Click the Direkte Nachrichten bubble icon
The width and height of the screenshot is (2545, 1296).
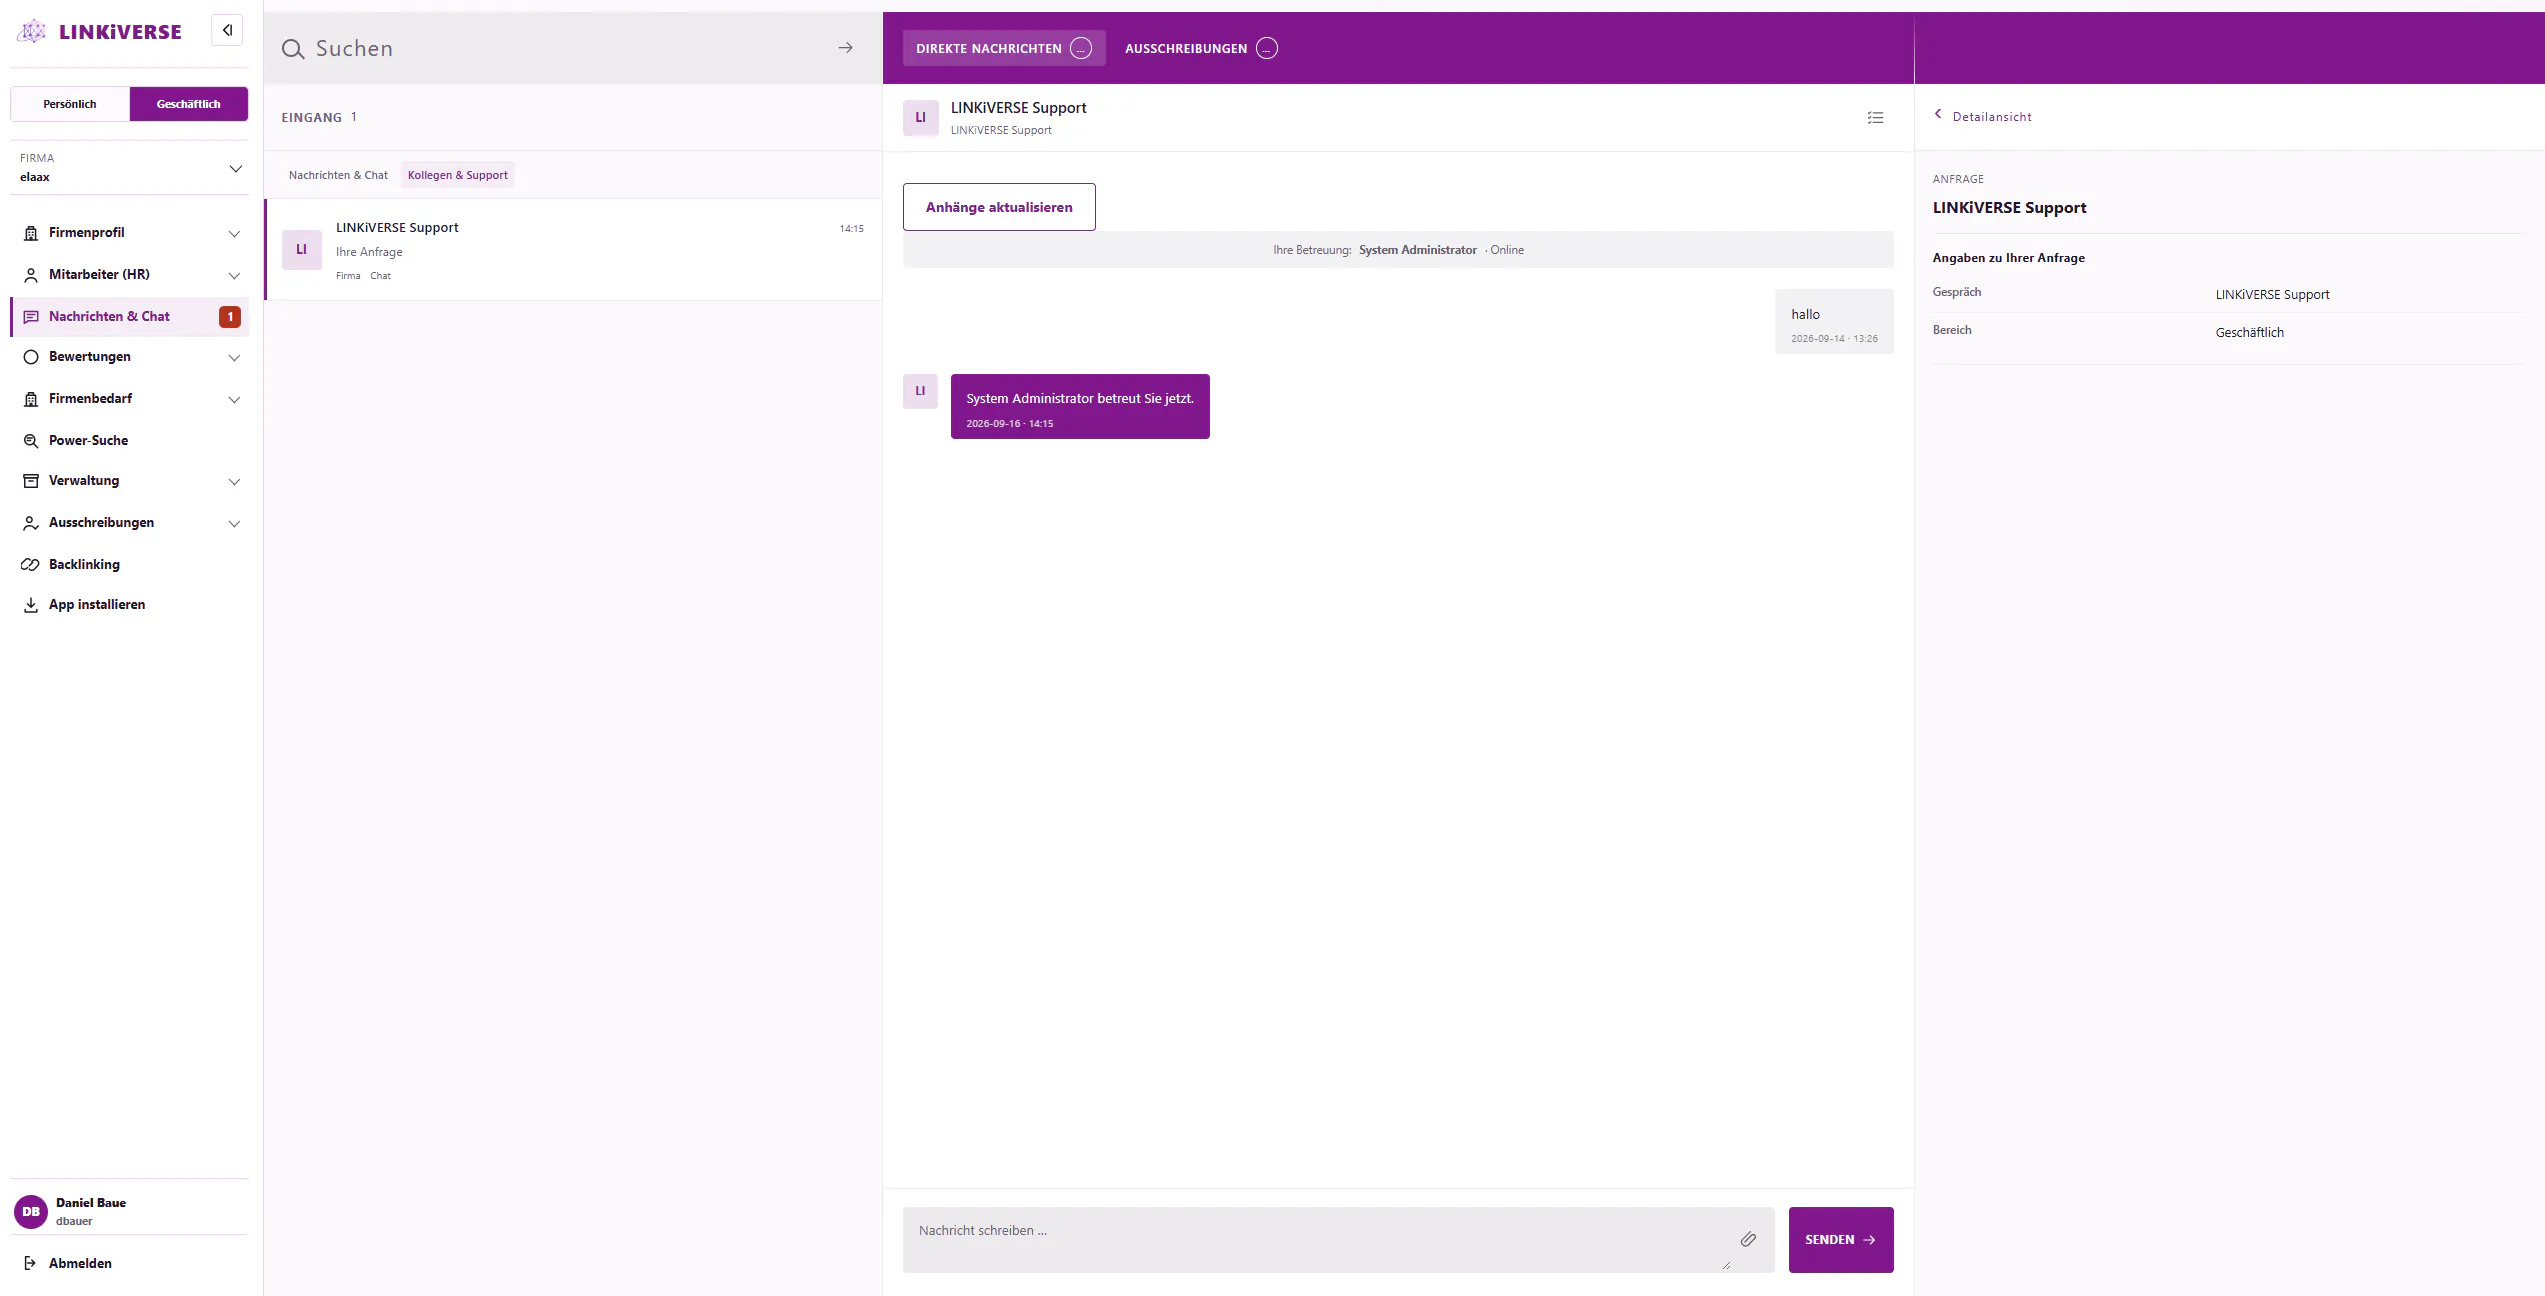pyautogui.click(x=1081, y=48)
